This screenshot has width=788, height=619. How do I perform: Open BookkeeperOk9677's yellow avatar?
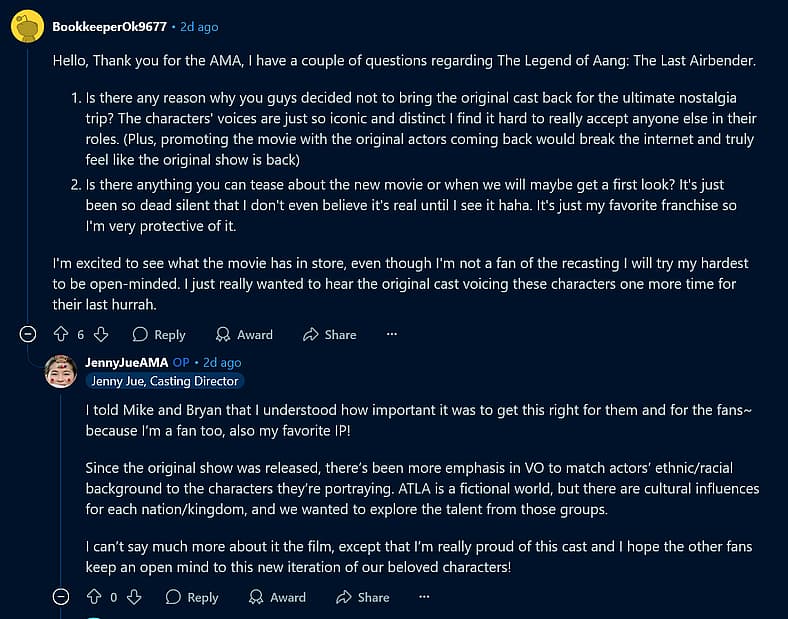[x=28, y=26]
